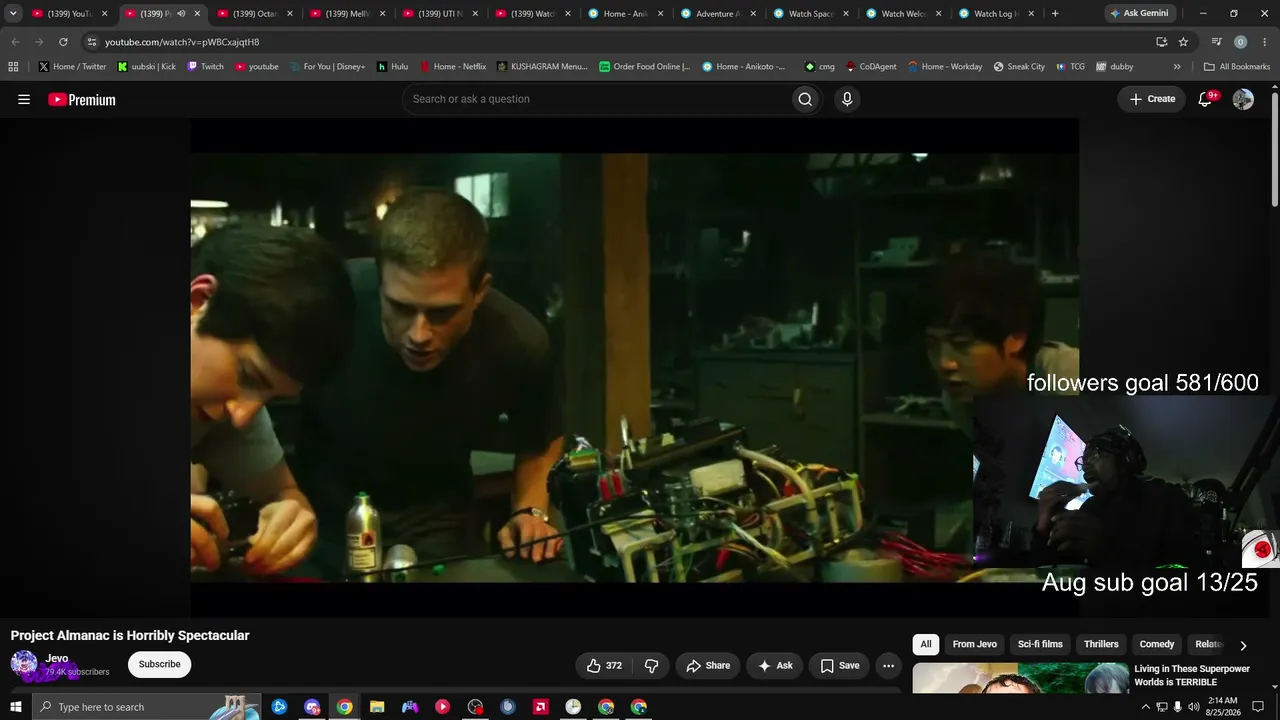The height and width of the screenshot is (720, 1280).
Task: Open Chrome profile avatar
Action: pyautogui.click(x=1241, y=42)
